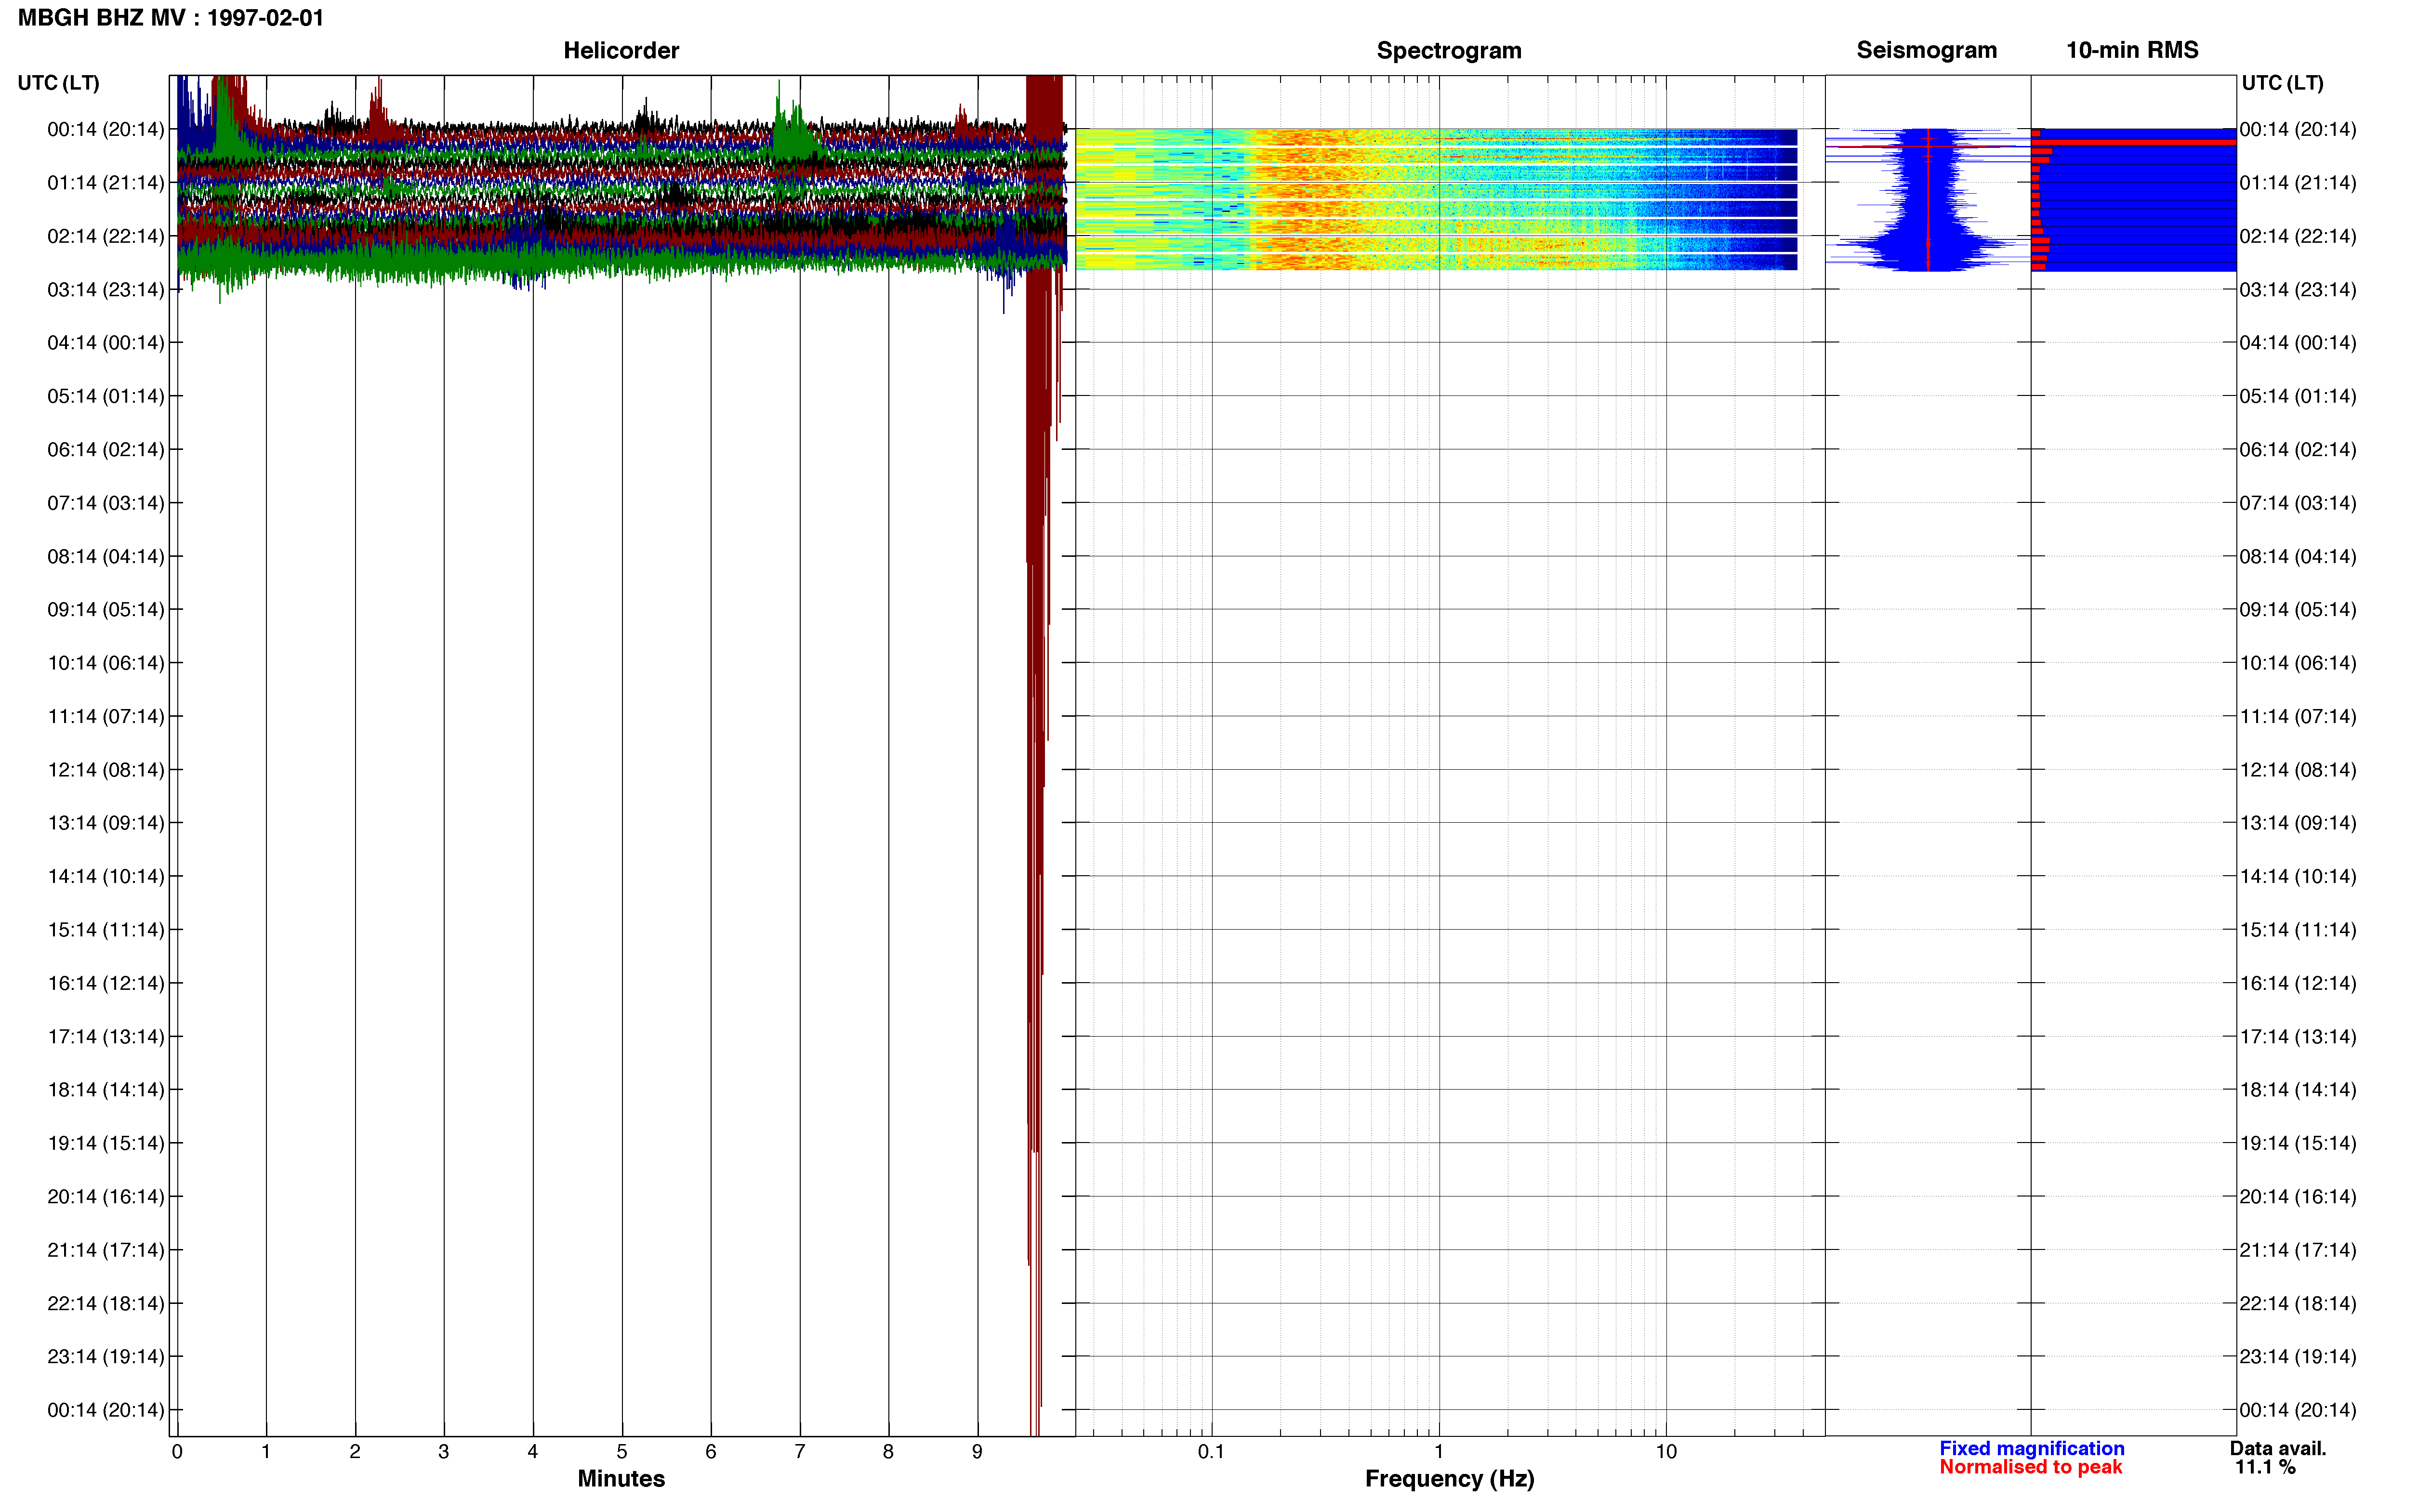Click left-axis label '17:14 (13:14)'
The image size is (2418, 1512).
point(106,1036)
